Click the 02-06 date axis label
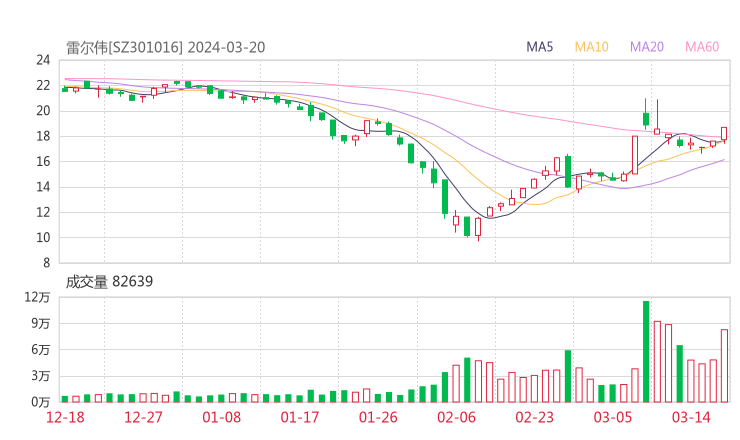This screenshot has width=740, height=440. click(456, 417)
